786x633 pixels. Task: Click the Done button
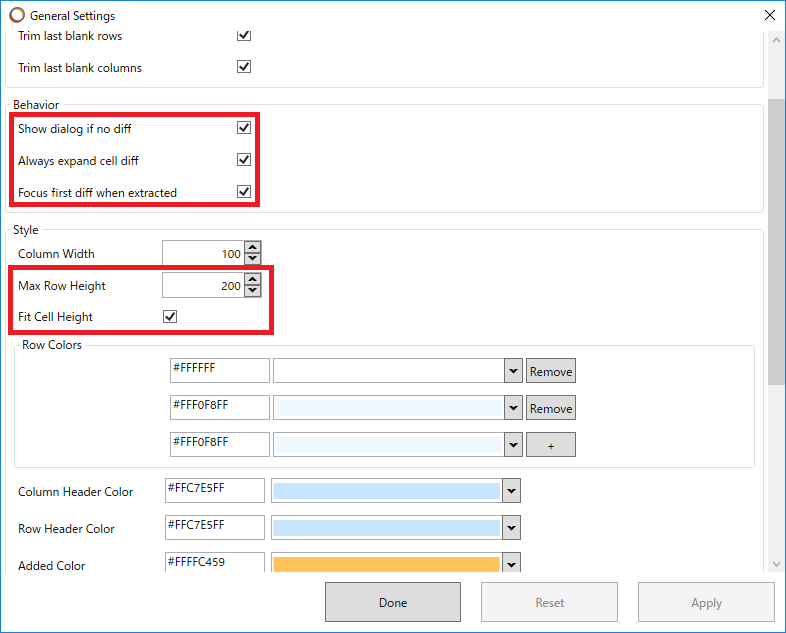pyautogui.click(x=393, y=602)
